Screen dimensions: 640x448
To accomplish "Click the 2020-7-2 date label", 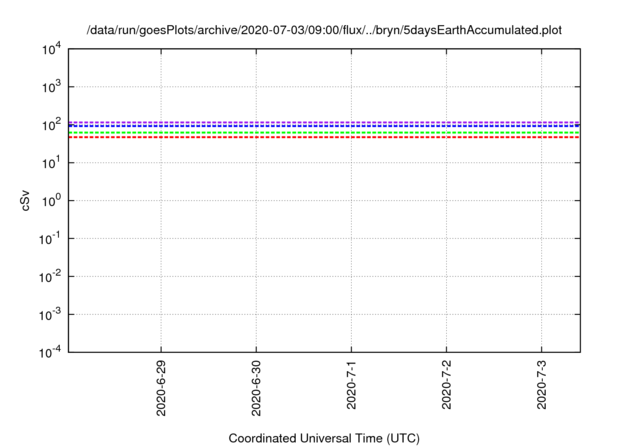I will pyautogui.click(x=446, y=385).
